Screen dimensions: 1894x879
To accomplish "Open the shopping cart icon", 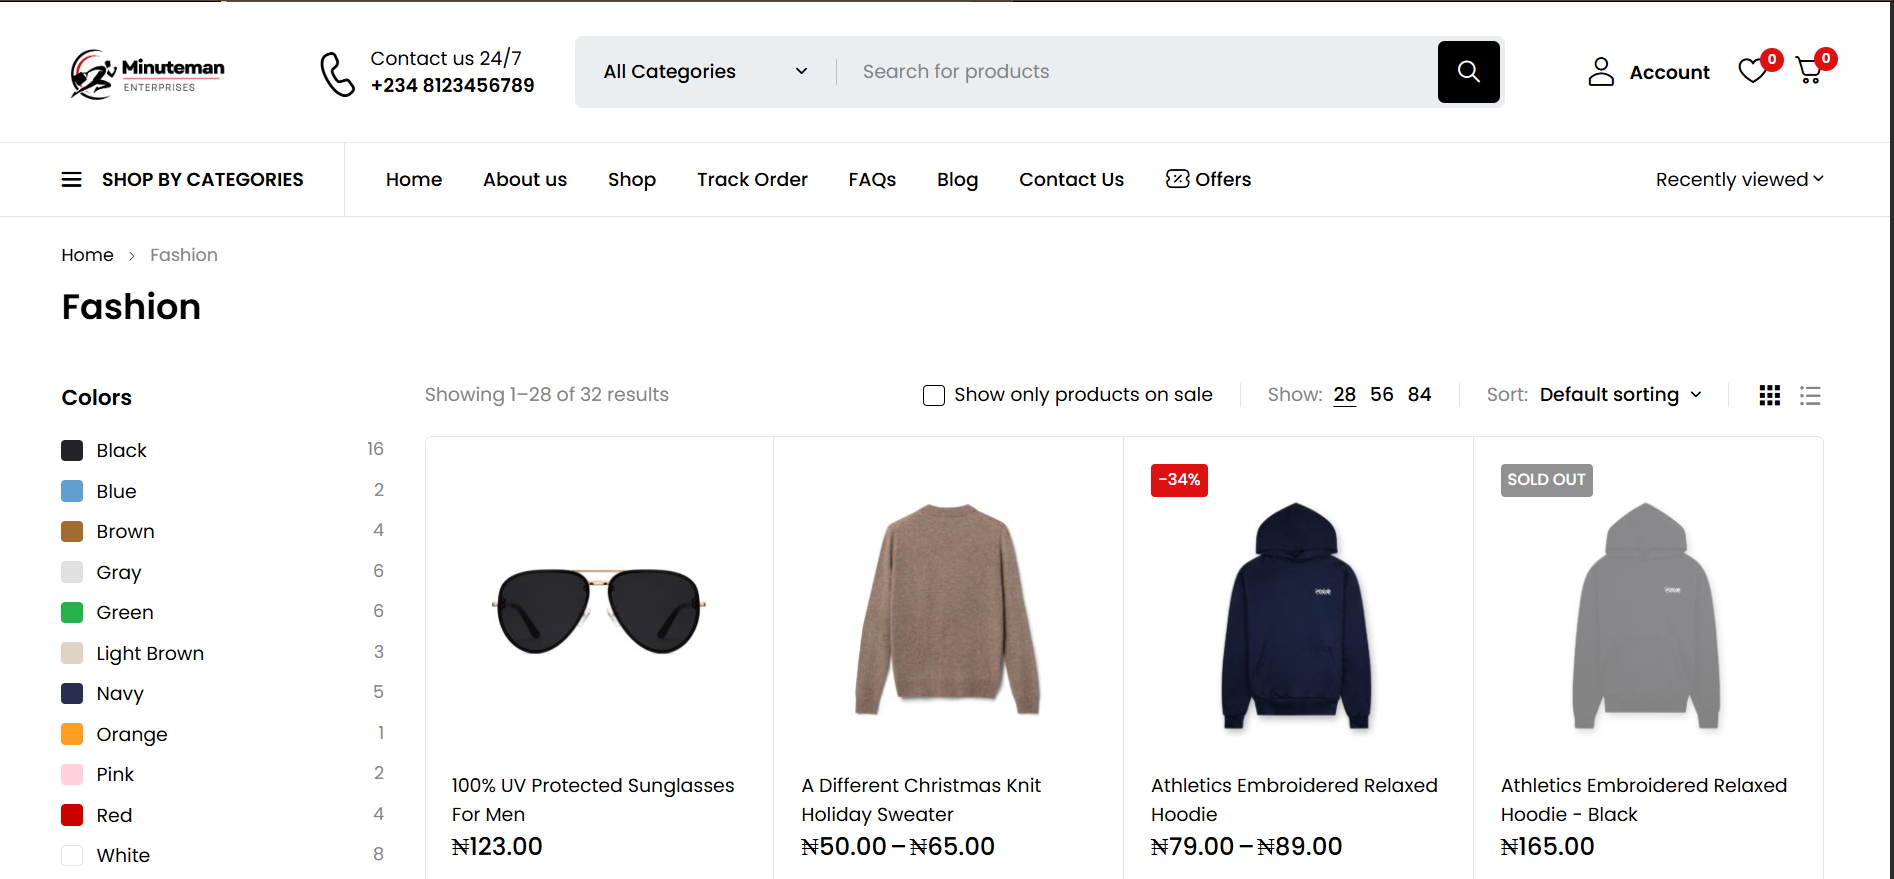I will click(1809, 71).
